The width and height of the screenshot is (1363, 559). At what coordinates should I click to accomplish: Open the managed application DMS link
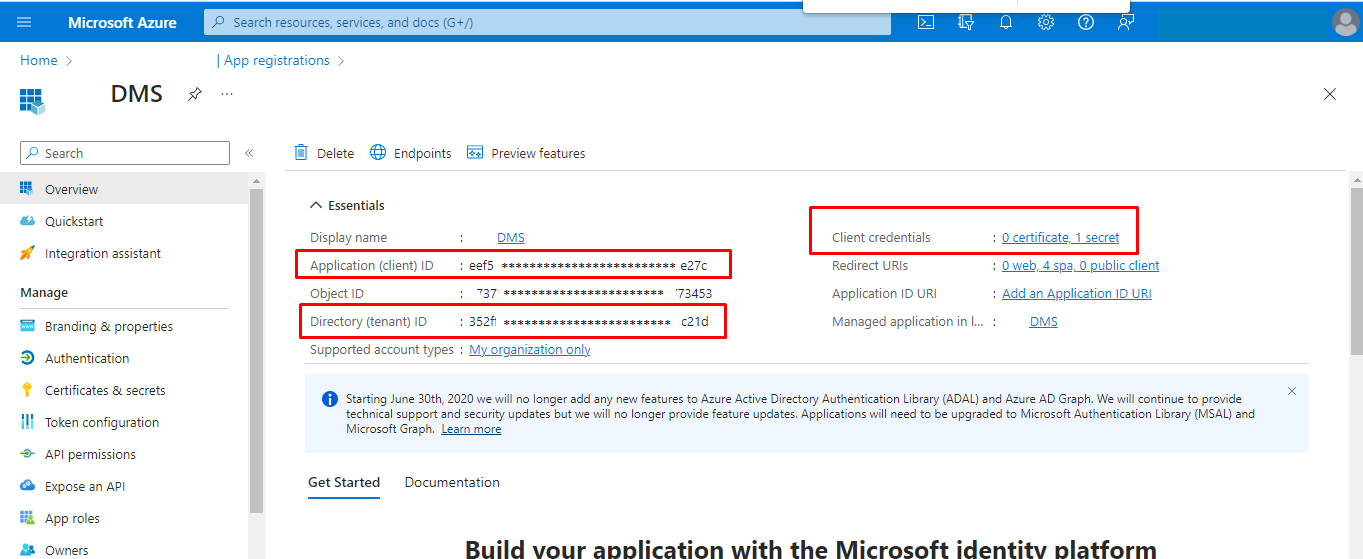point(1044,321)
